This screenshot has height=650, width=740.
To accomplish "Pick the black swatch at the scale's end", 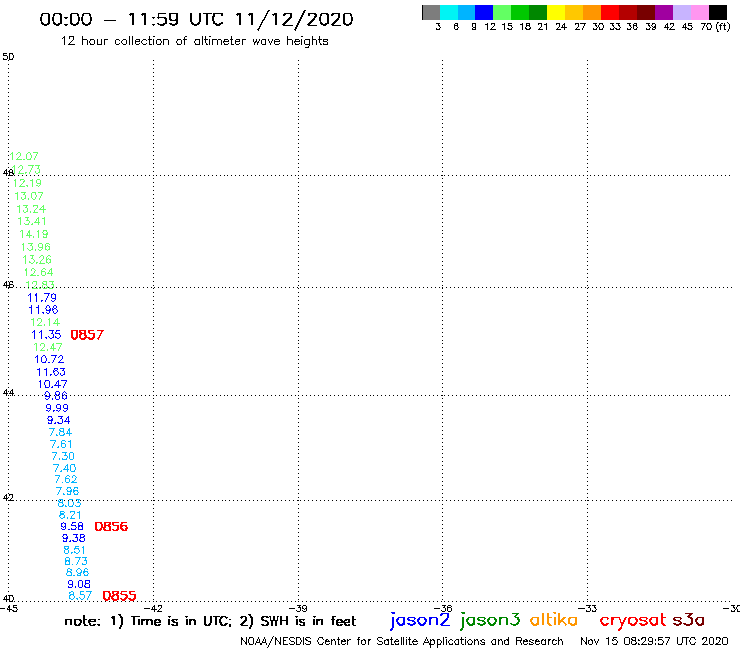I will pos(717,12).
